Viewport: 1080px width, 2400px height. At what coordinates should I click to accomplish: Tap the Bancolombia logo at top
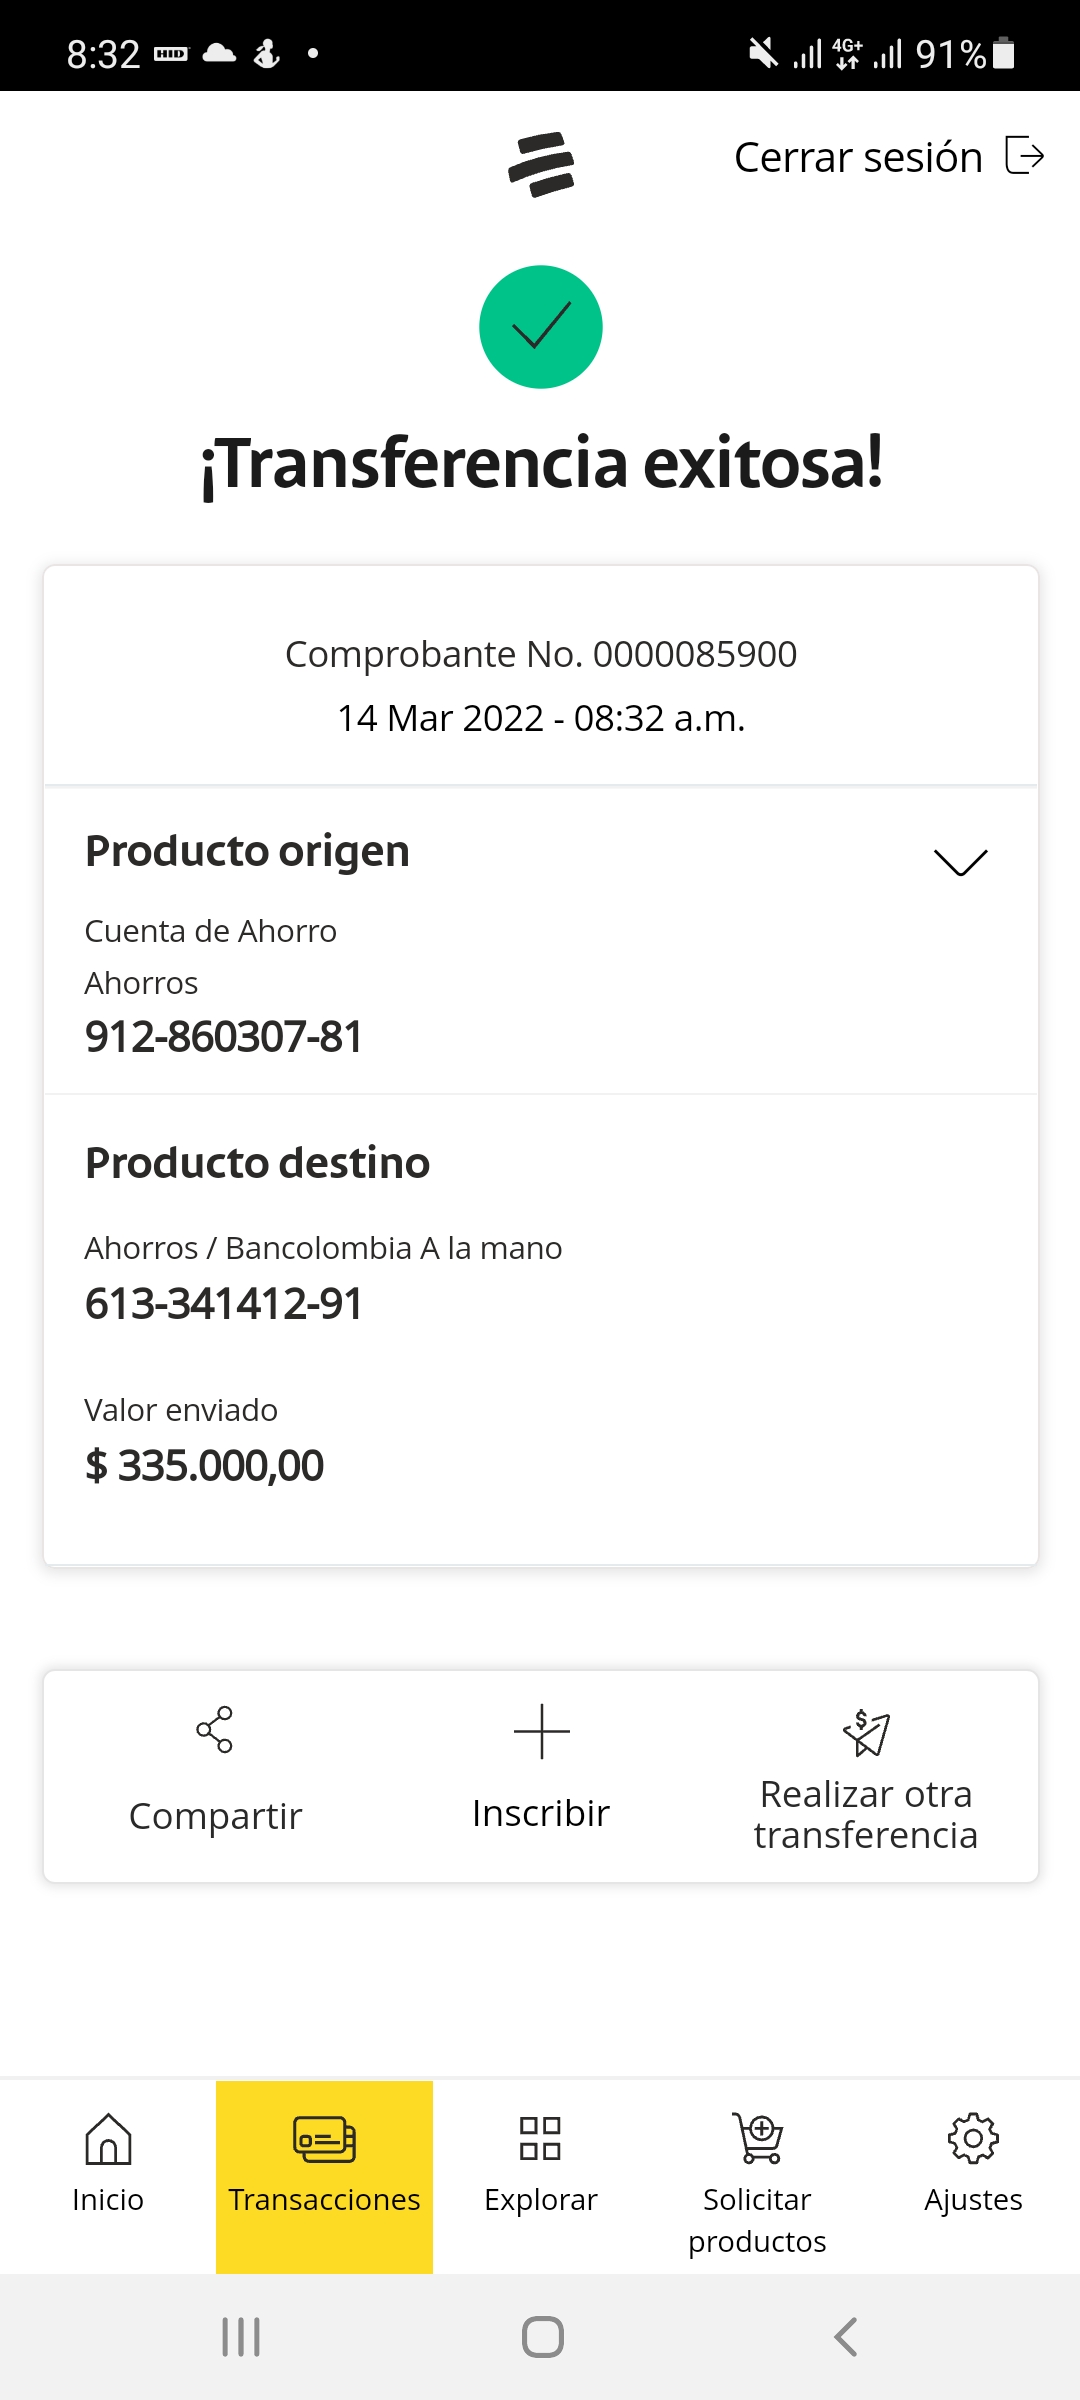point(541,164)
